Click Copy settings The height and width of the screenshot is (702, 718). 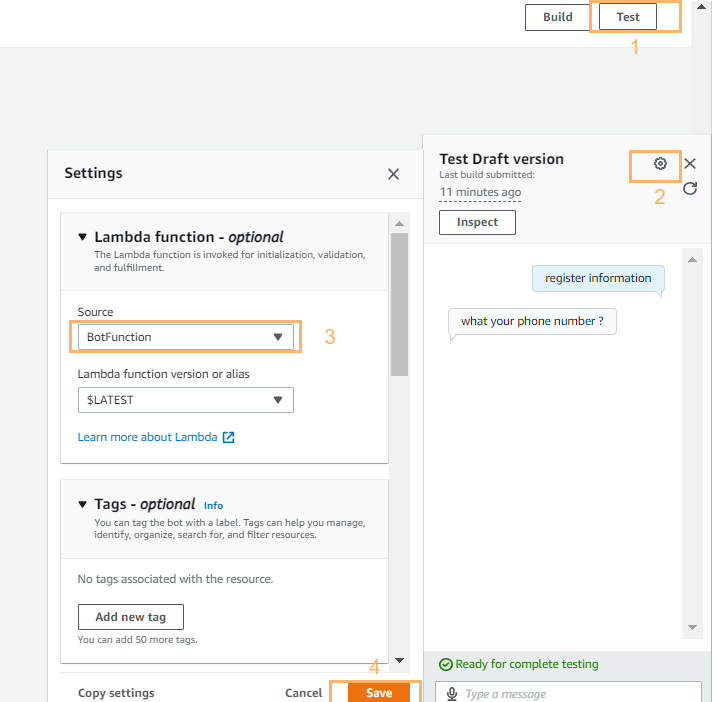tap(116, 693)
